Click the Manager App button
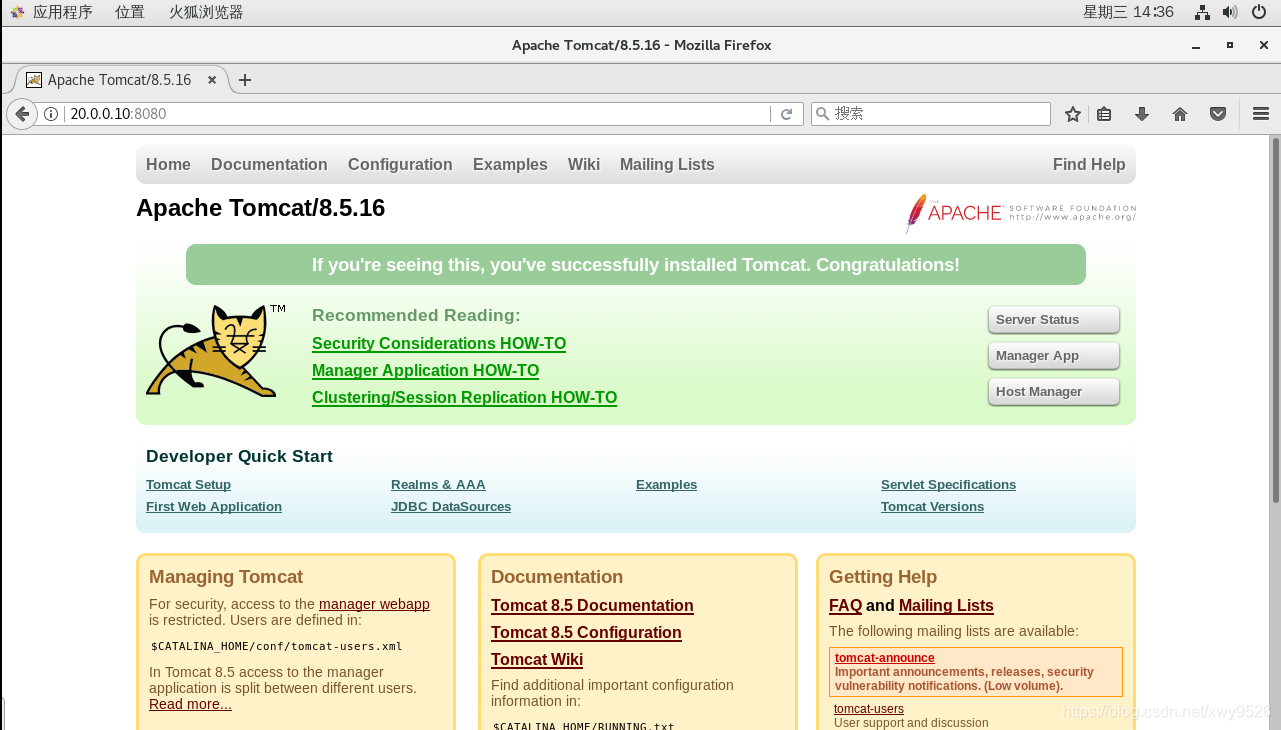1281x730 pixels. point(1053,356)
